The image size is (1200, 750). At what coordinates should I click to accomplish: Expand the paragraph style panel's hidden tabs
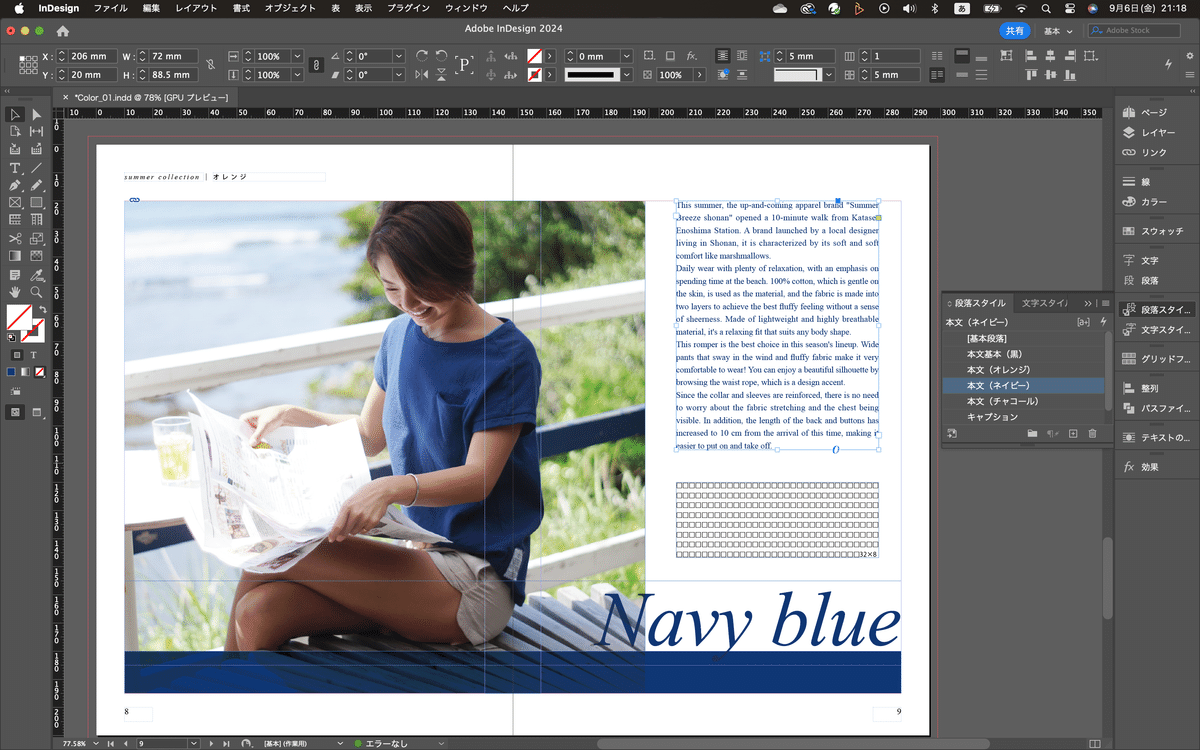1088,302
